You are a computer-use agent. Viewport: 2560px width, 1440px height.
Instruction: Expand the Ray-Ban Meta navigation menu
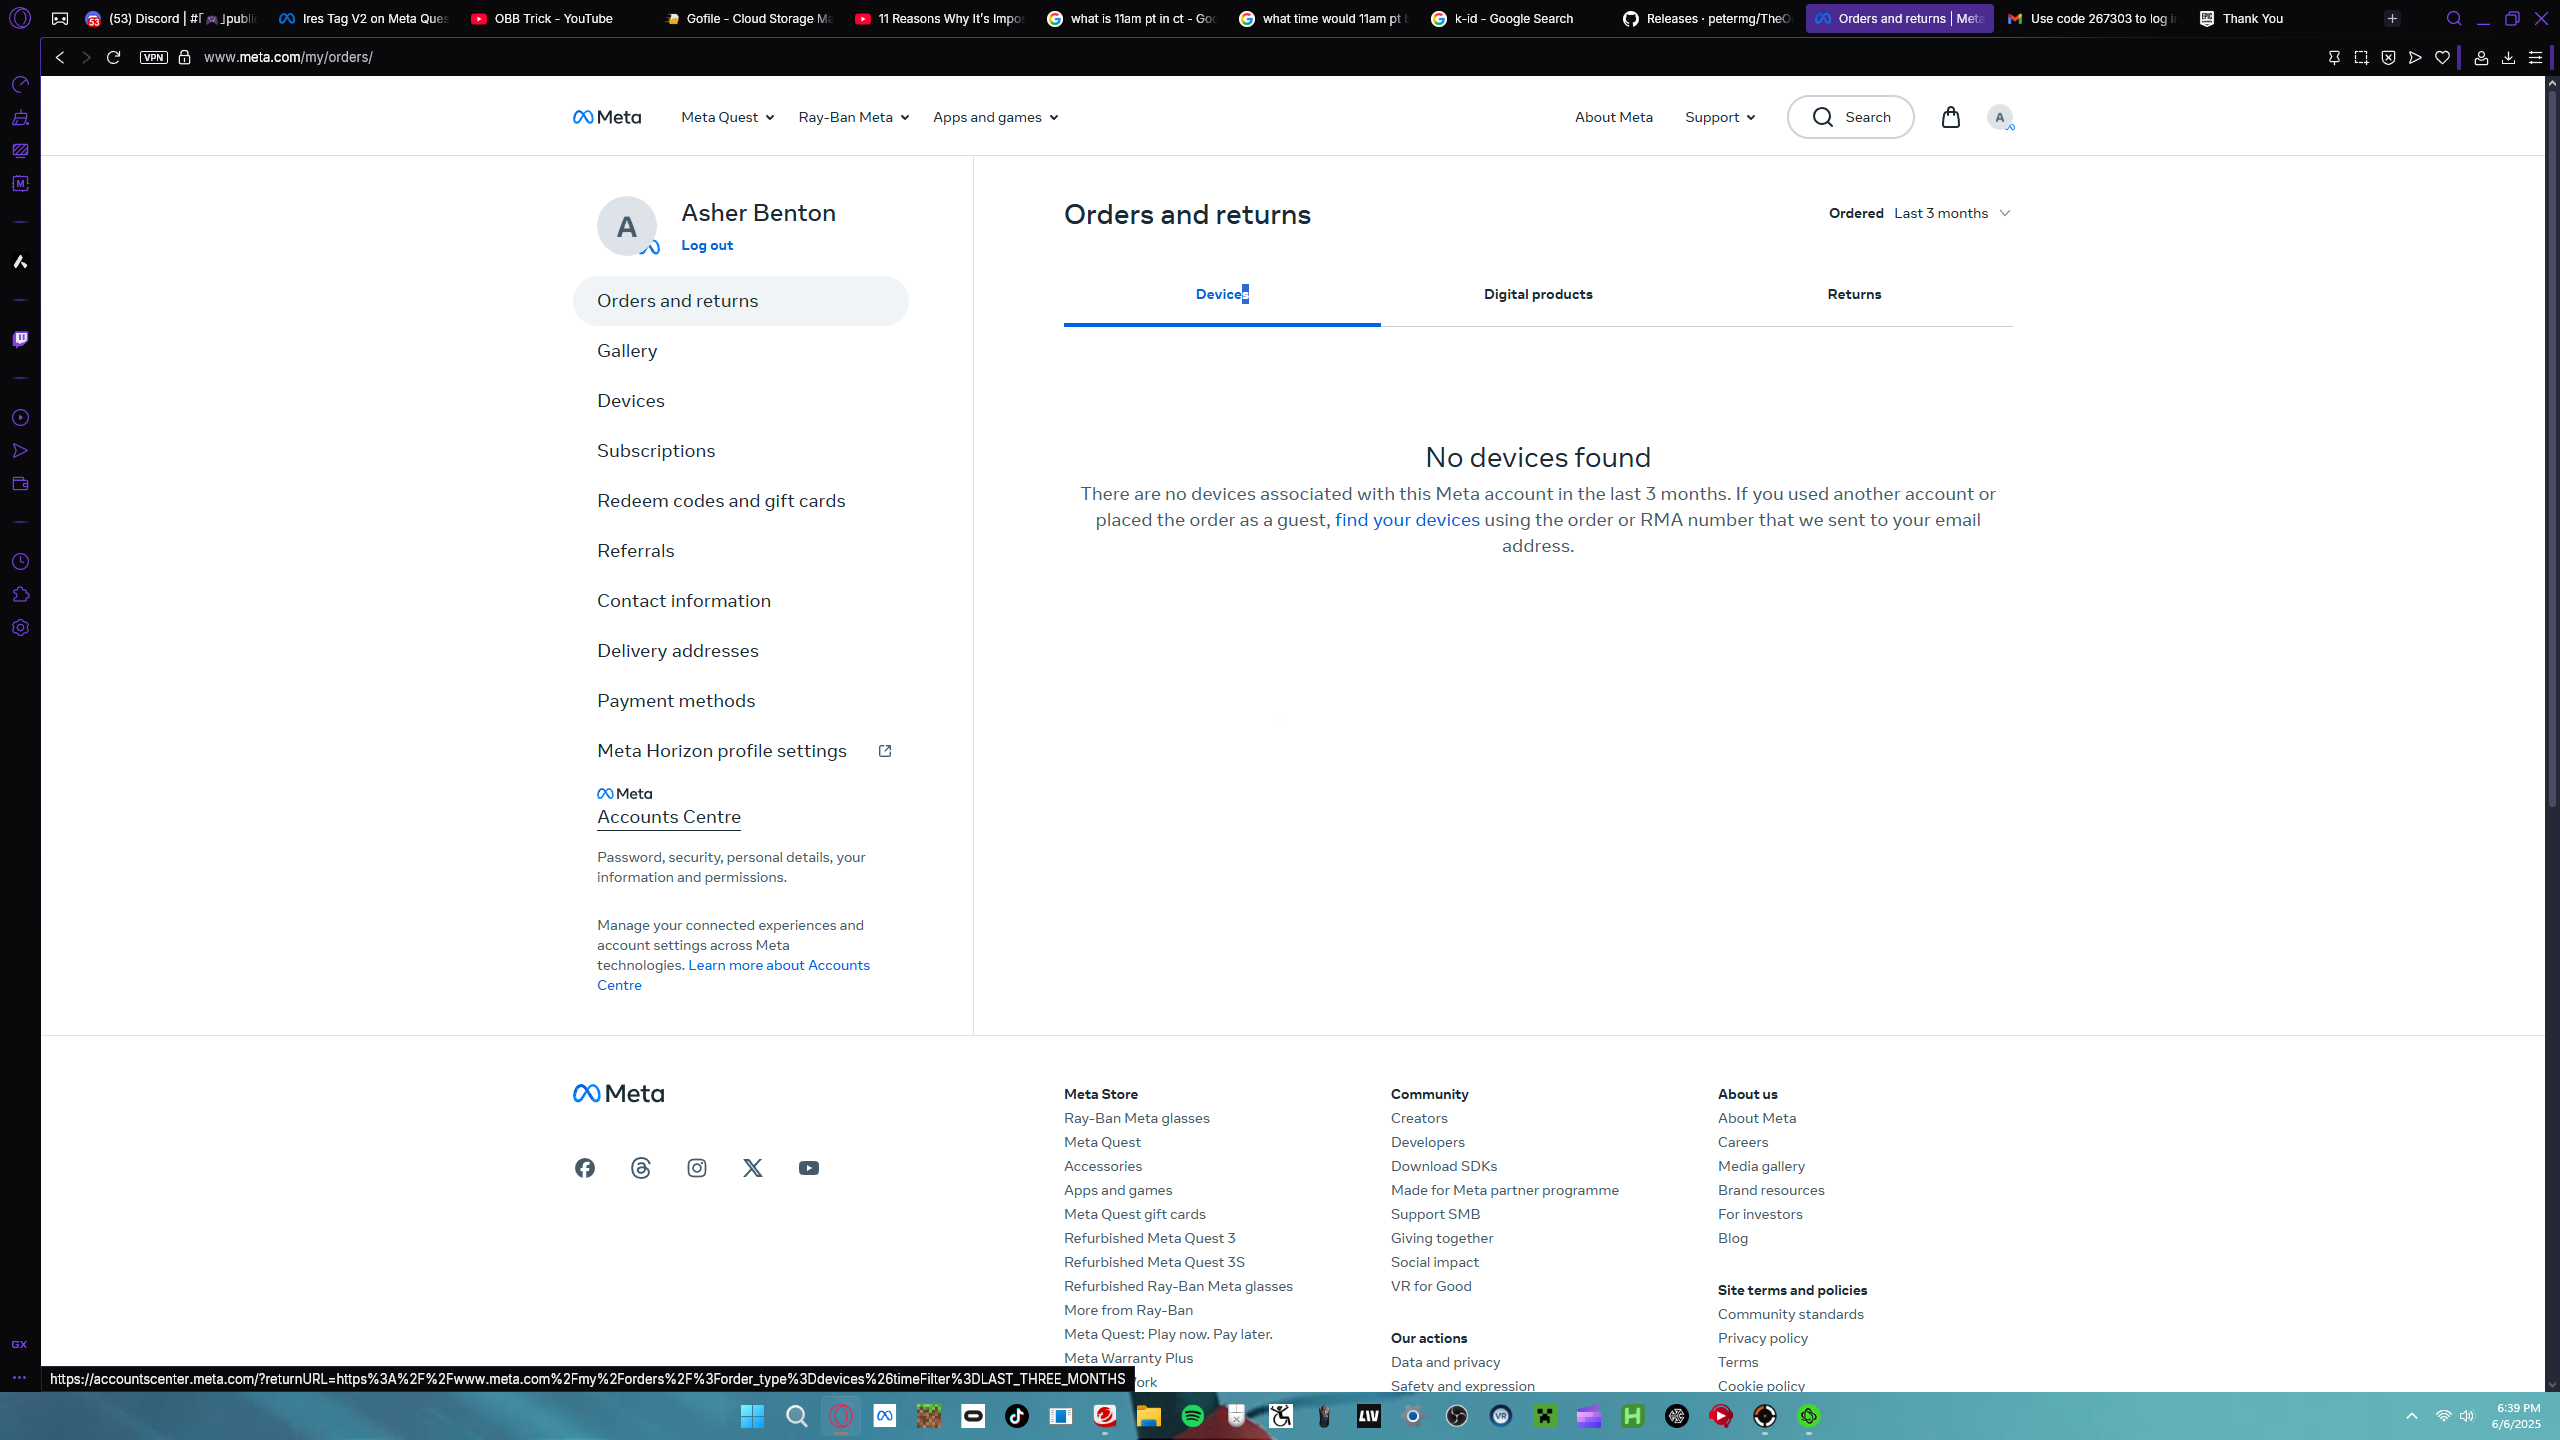[x=853, y=117]
